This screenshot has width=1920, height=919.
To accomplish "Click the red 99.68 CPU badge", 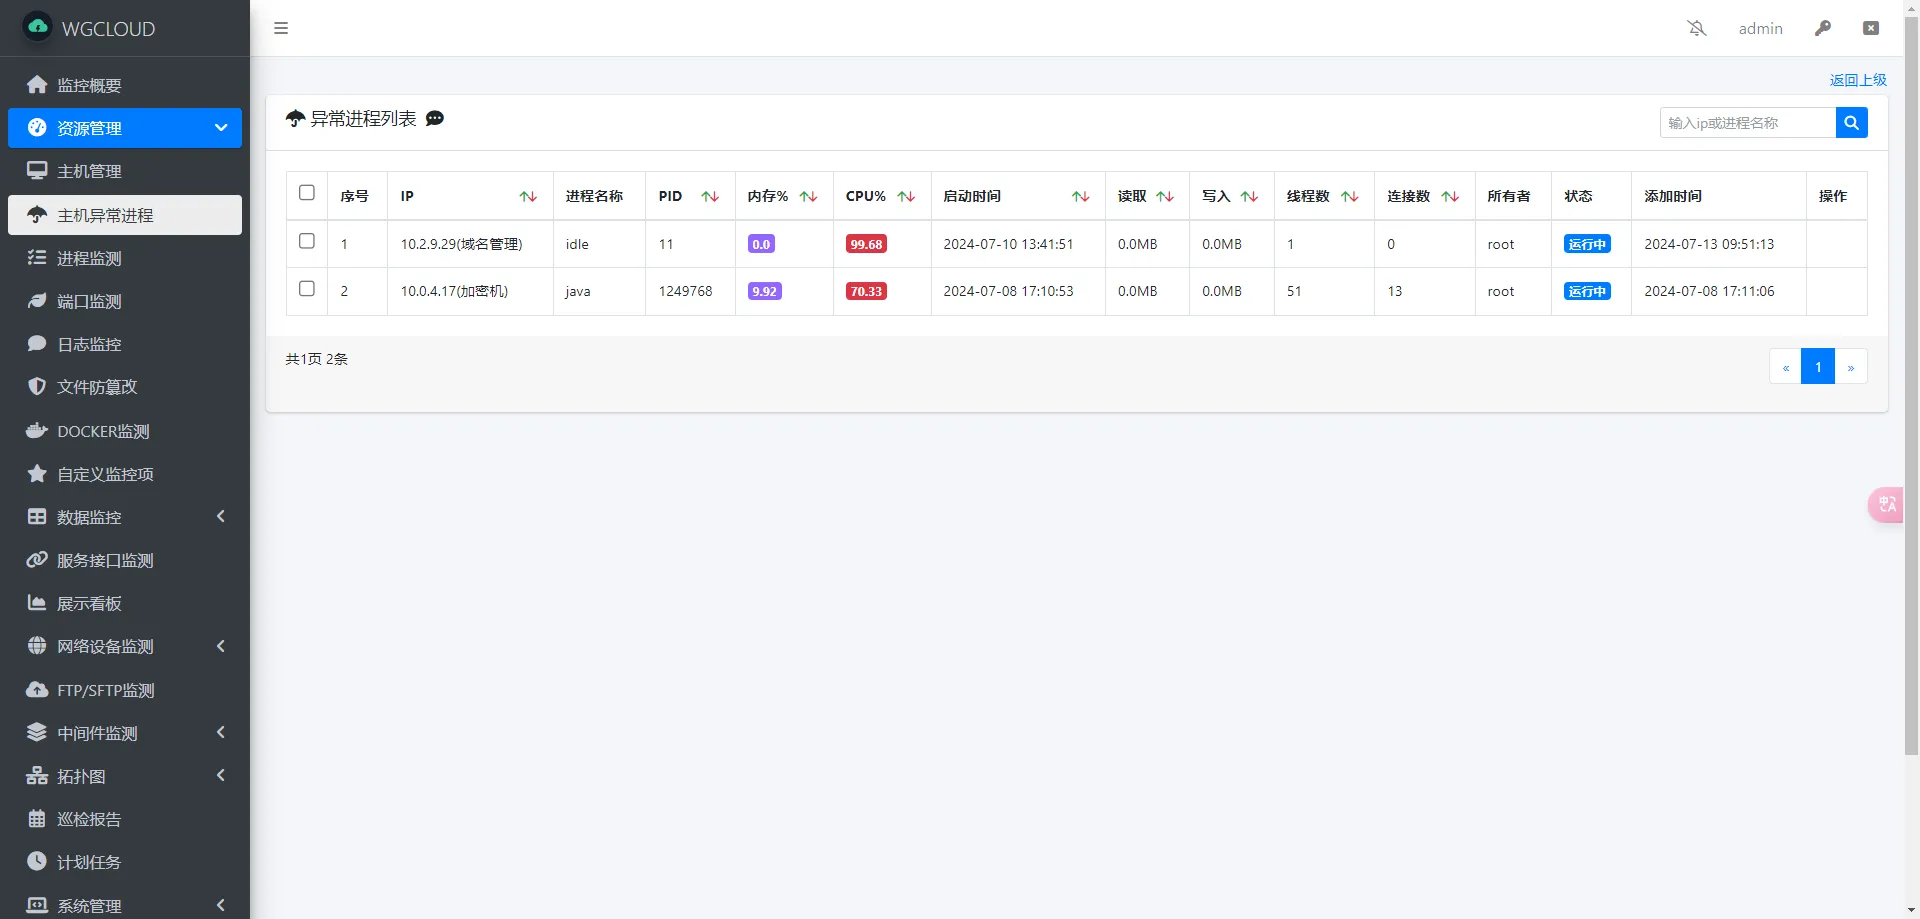I will 866,244.
